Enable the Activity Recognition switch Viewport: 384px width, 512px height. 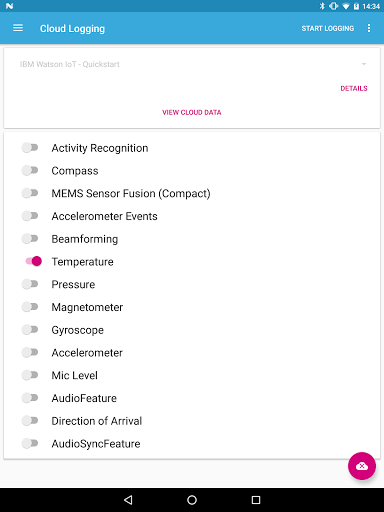30,148
